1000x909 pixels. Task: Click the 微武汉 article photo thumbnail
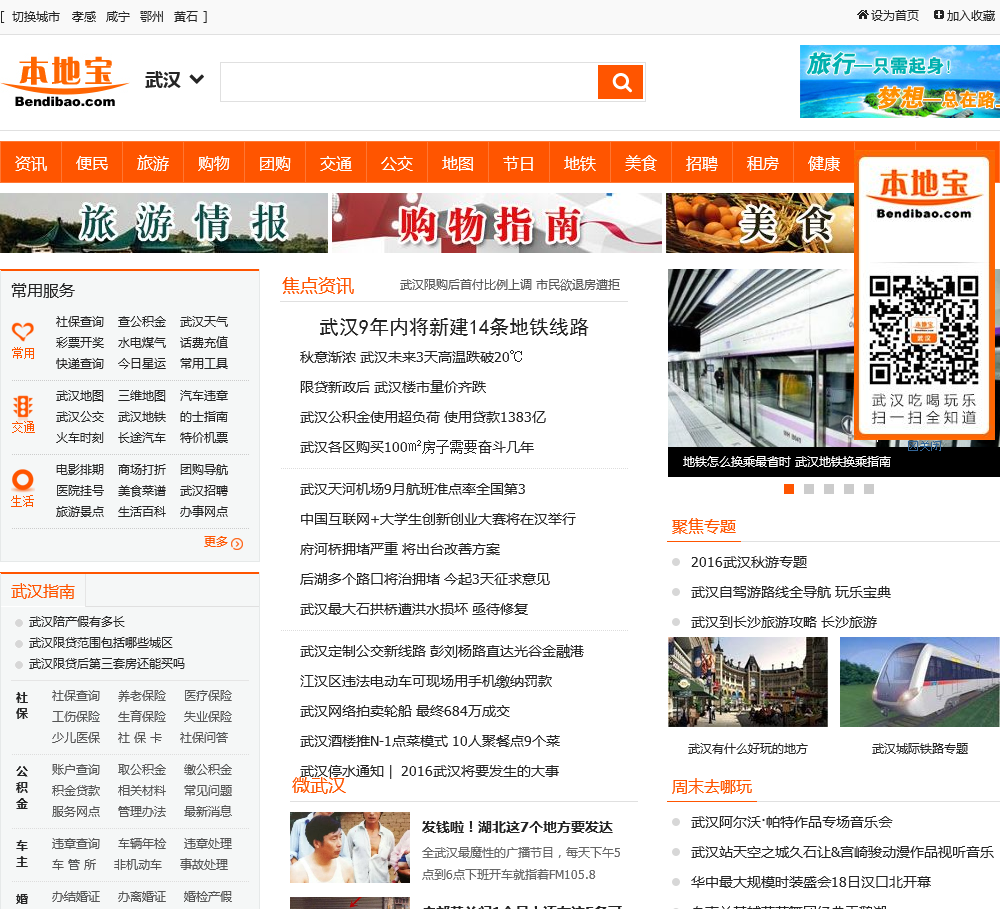(x=349, y=847)
